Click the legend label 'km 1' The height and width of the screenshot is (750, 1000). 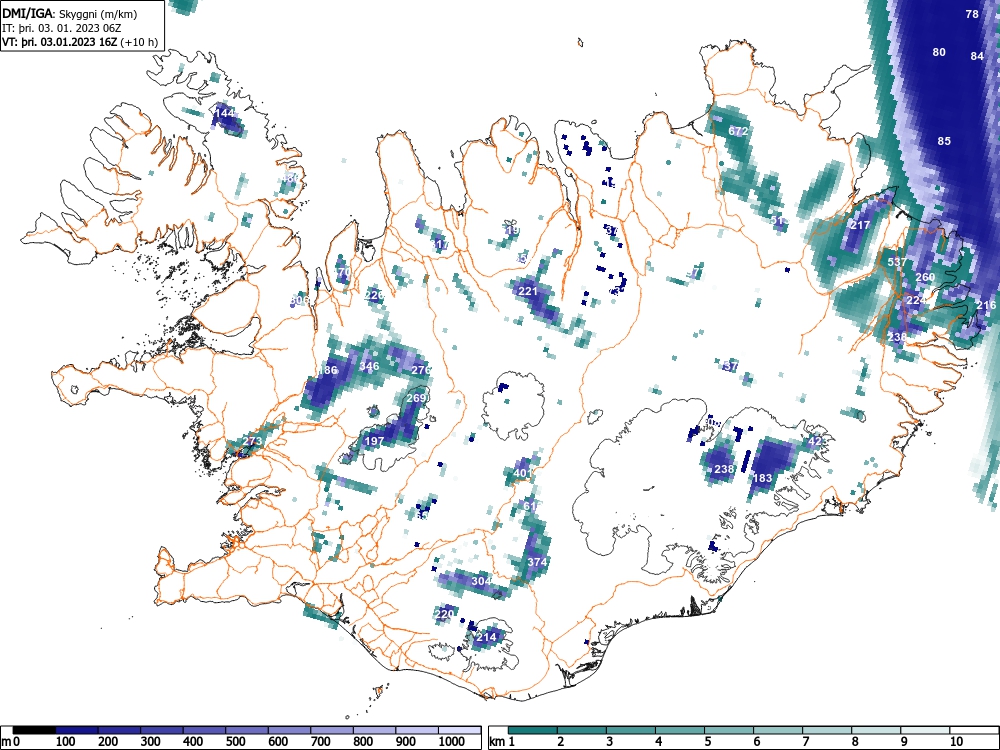pyautogui.click(x=503, y=742)
